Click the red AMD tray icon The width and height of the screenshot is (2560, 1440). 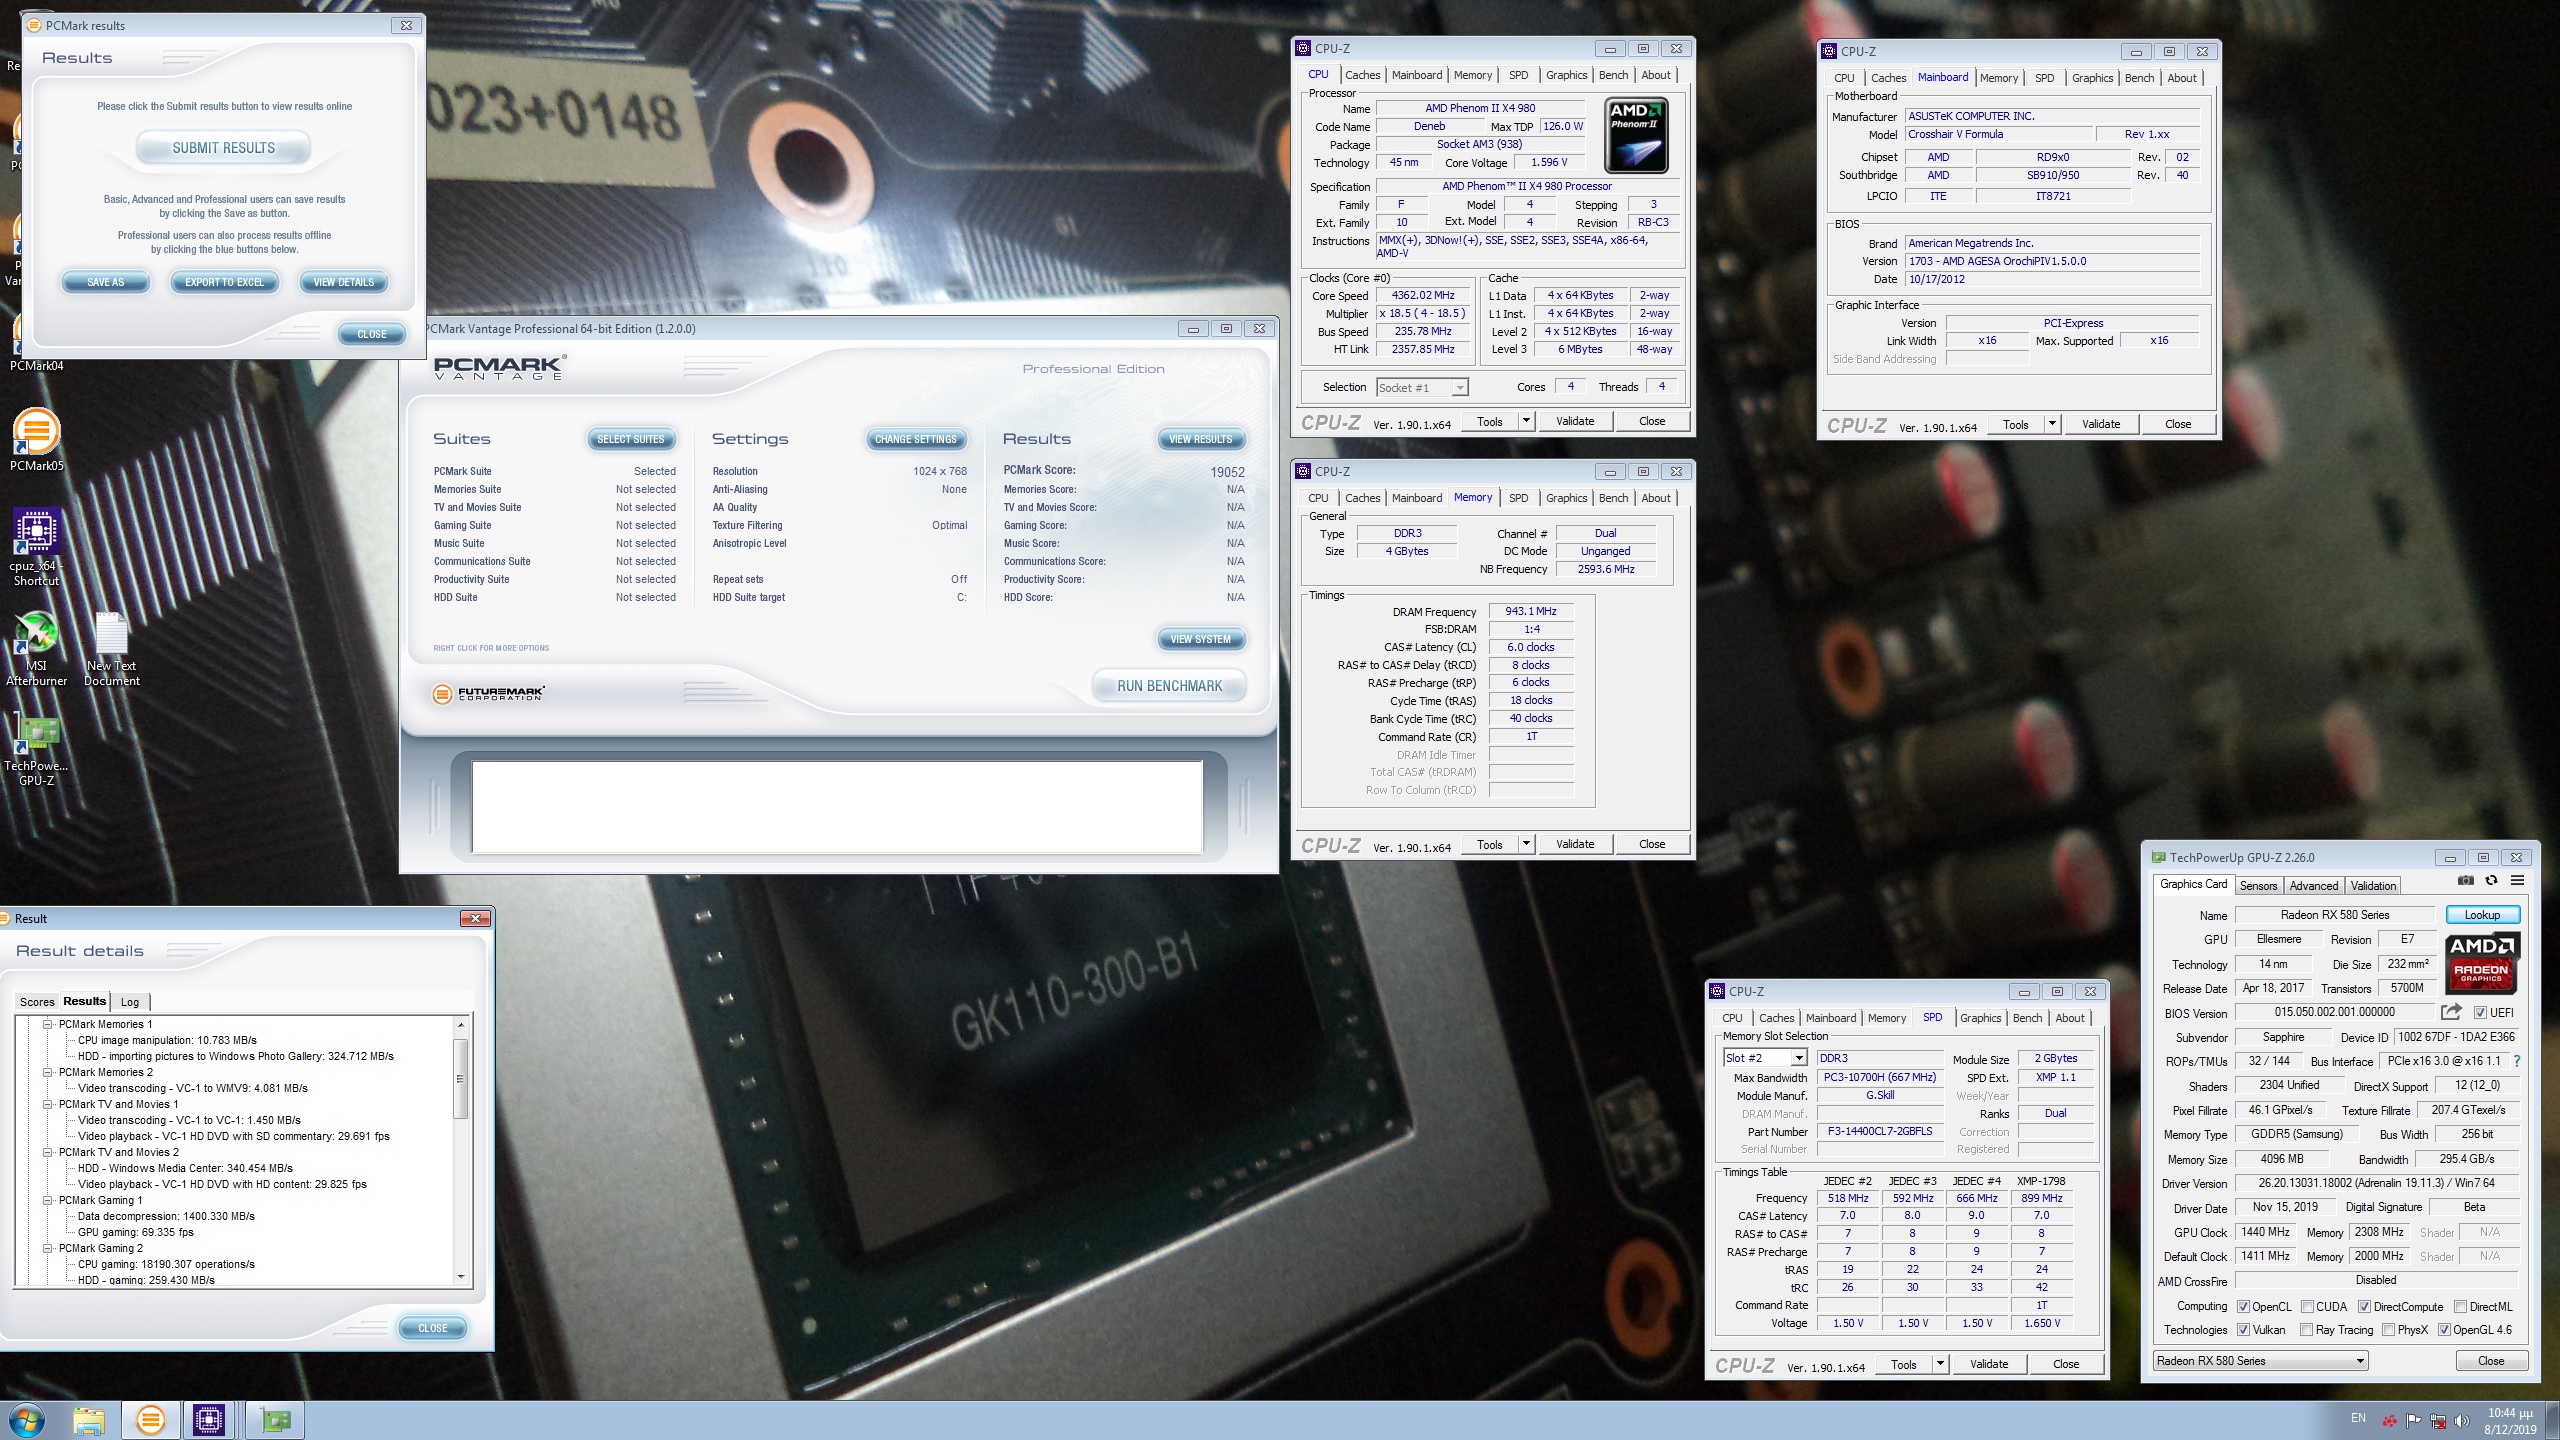click(x=2389, y=1420)
